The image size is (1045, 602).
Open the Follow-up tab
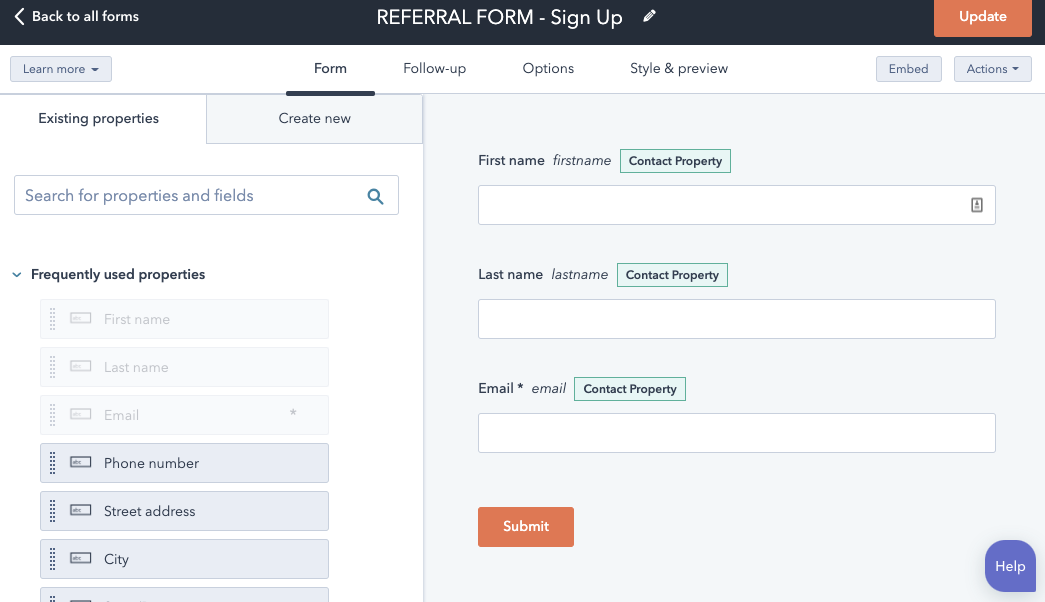click(x=434, y=68)
